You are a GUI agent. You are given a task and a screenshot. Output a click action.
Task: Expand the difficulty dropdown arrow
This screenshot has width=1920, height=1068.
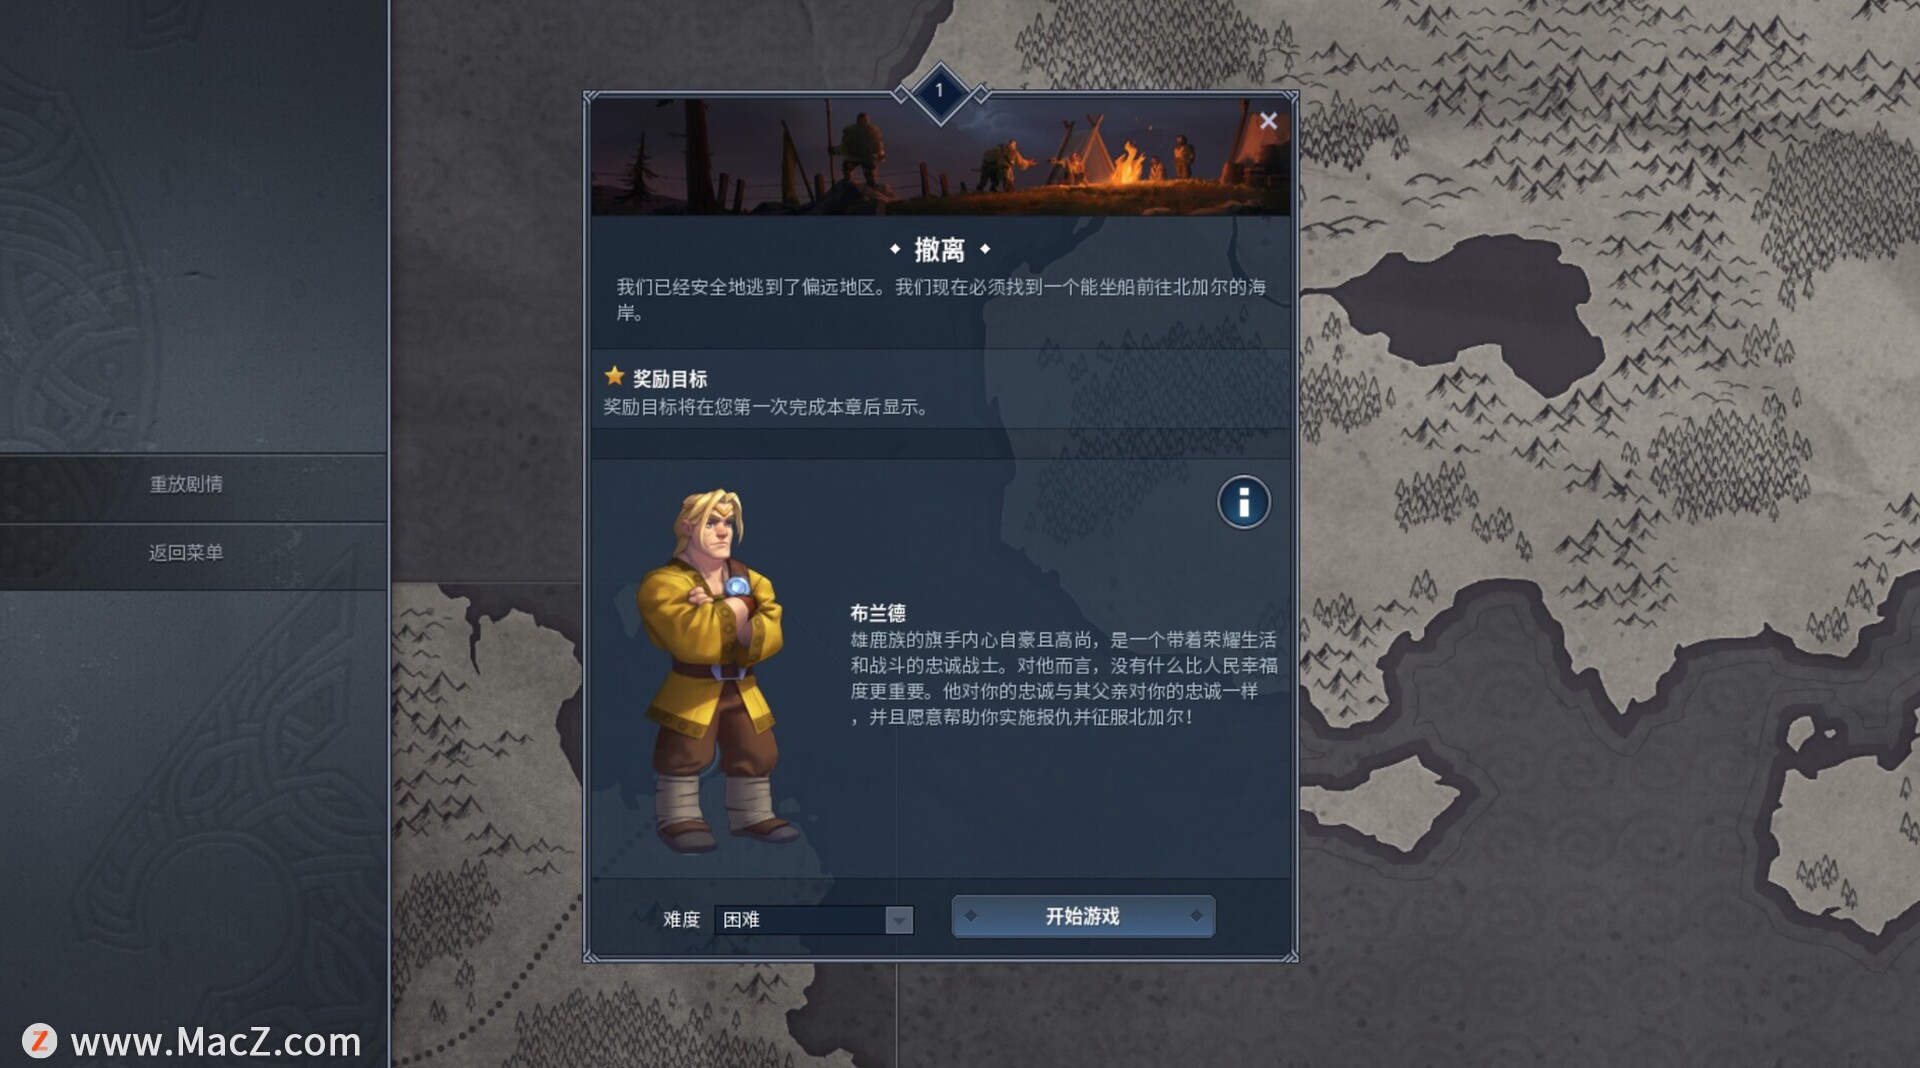coord(899,920)
